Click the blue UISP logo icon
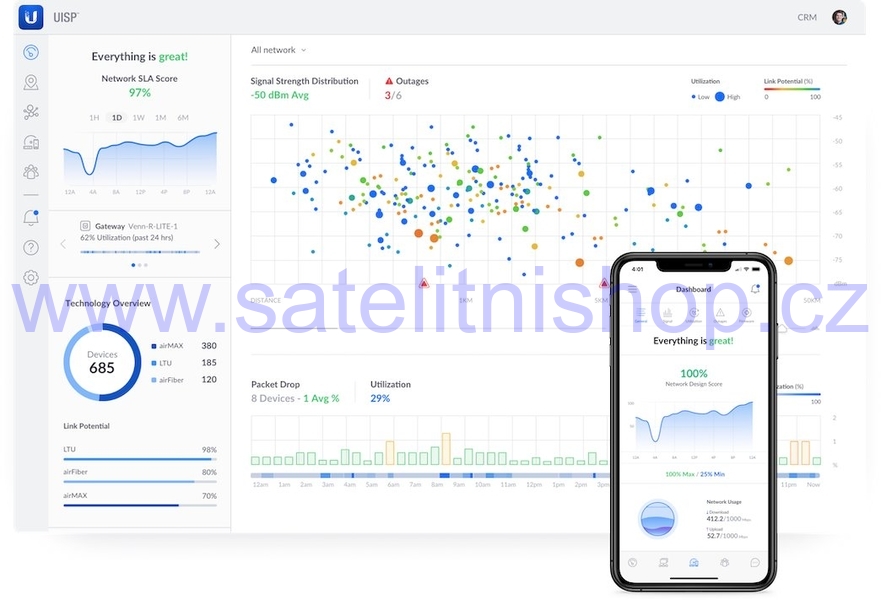881x600 pixels. point(31,17)
